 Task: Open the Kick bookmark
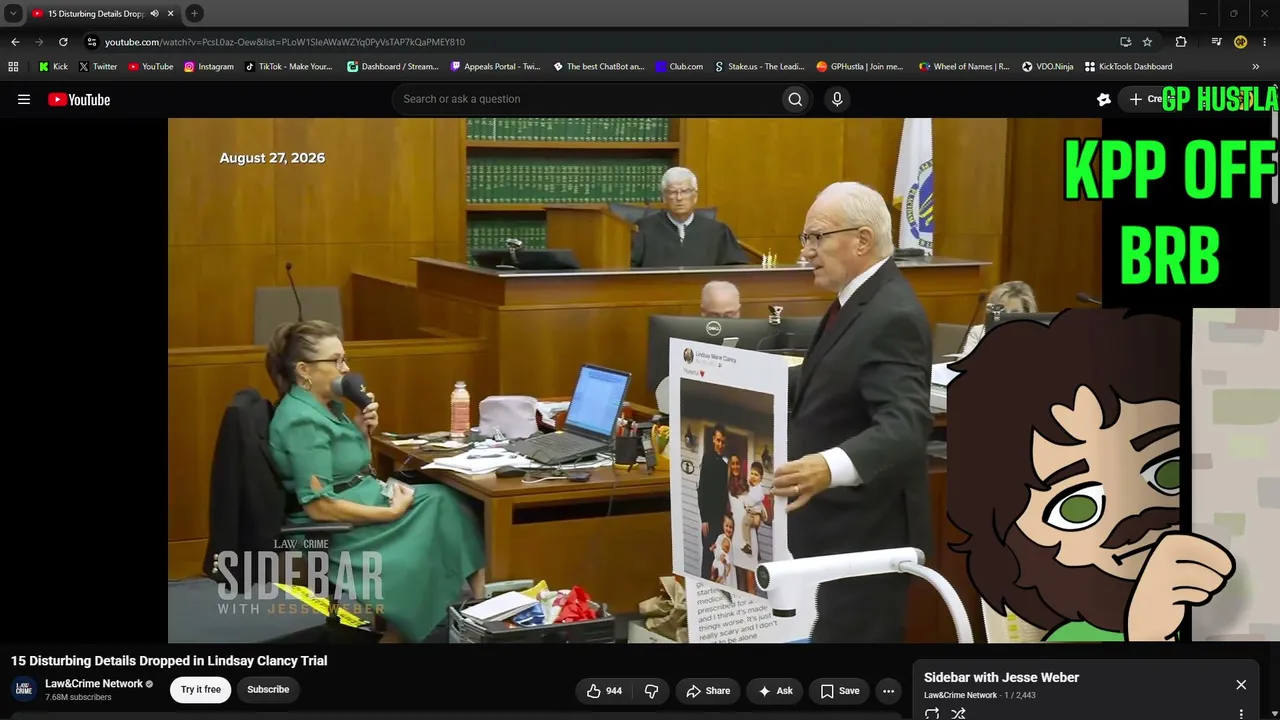[53, 67]
